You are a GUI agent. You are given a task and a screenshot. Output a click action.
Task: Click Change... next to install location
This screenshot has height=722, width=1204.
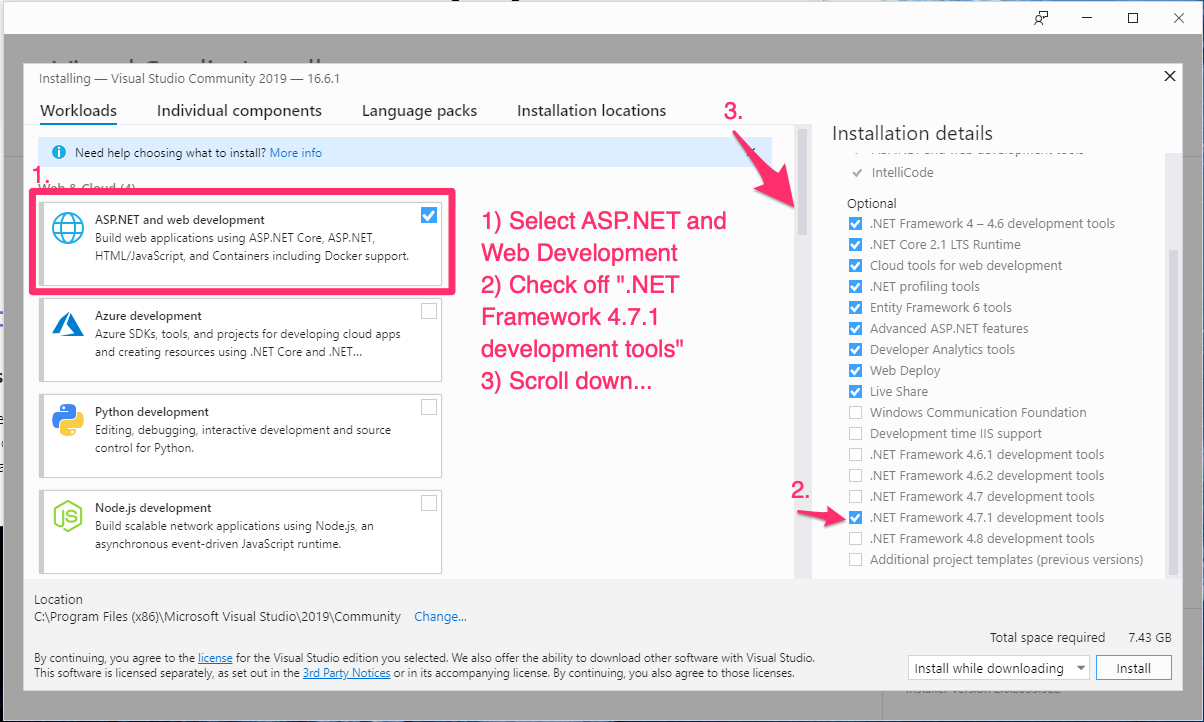click(440, 617)
